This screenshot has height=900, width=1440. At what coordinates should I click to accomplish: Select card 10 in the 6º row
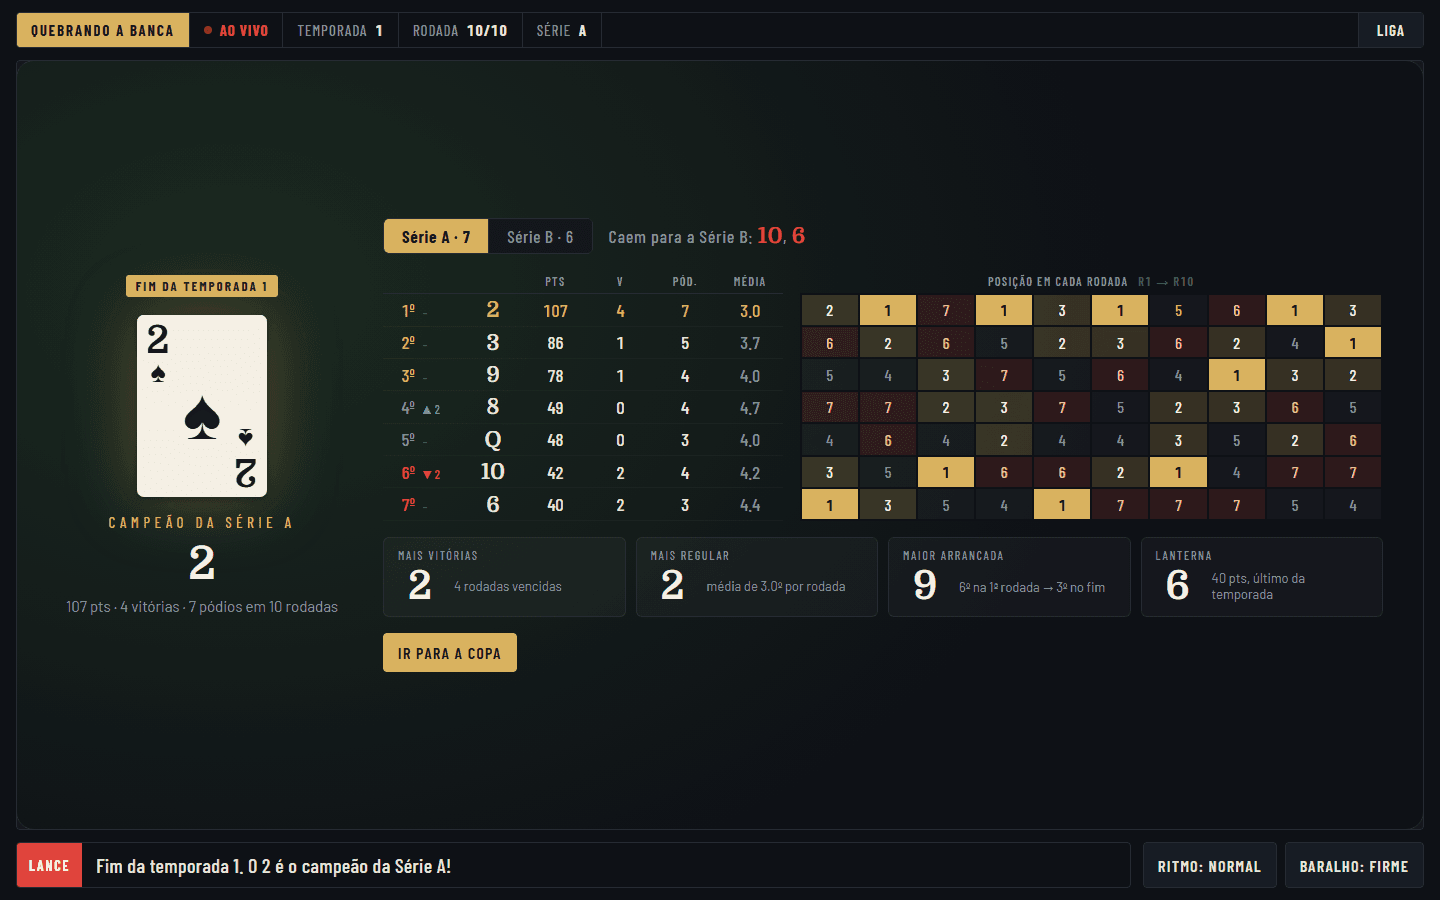[x=493, y=472]
